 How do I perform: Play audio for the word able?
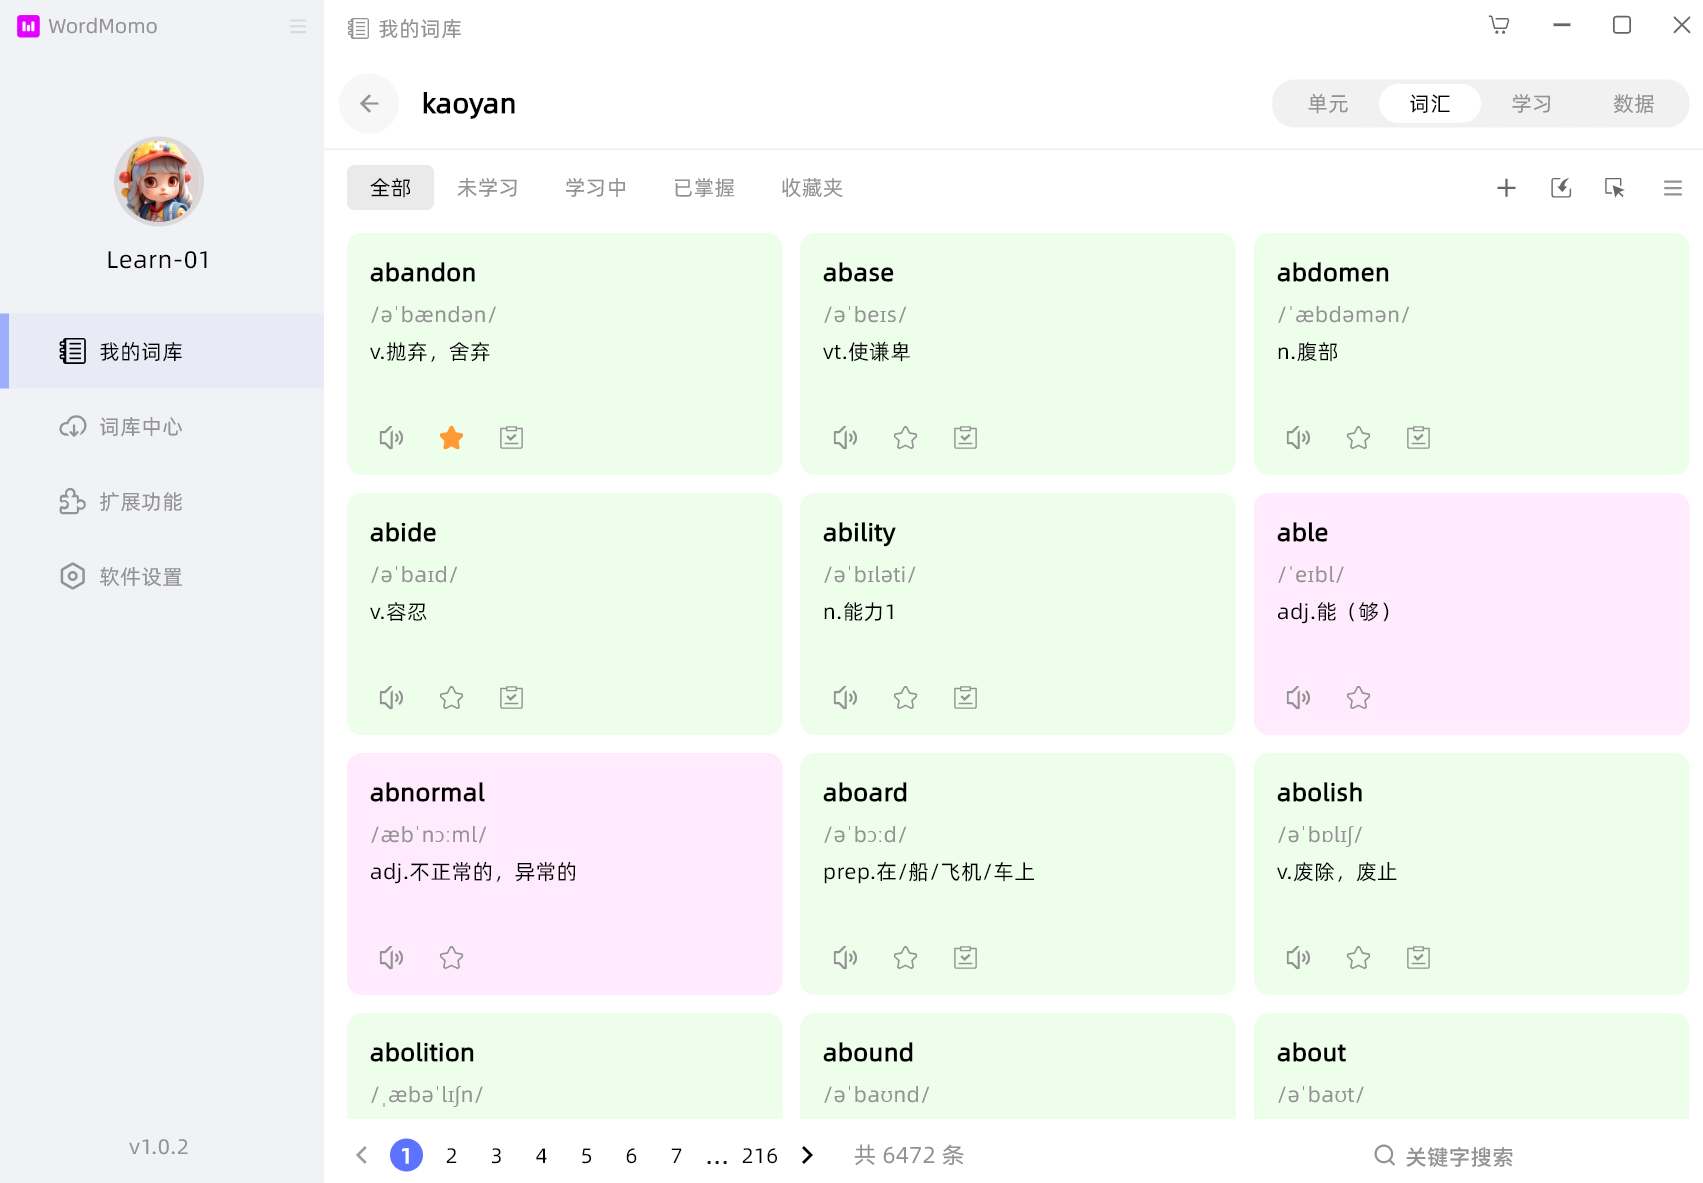[x=1298, y=698]
